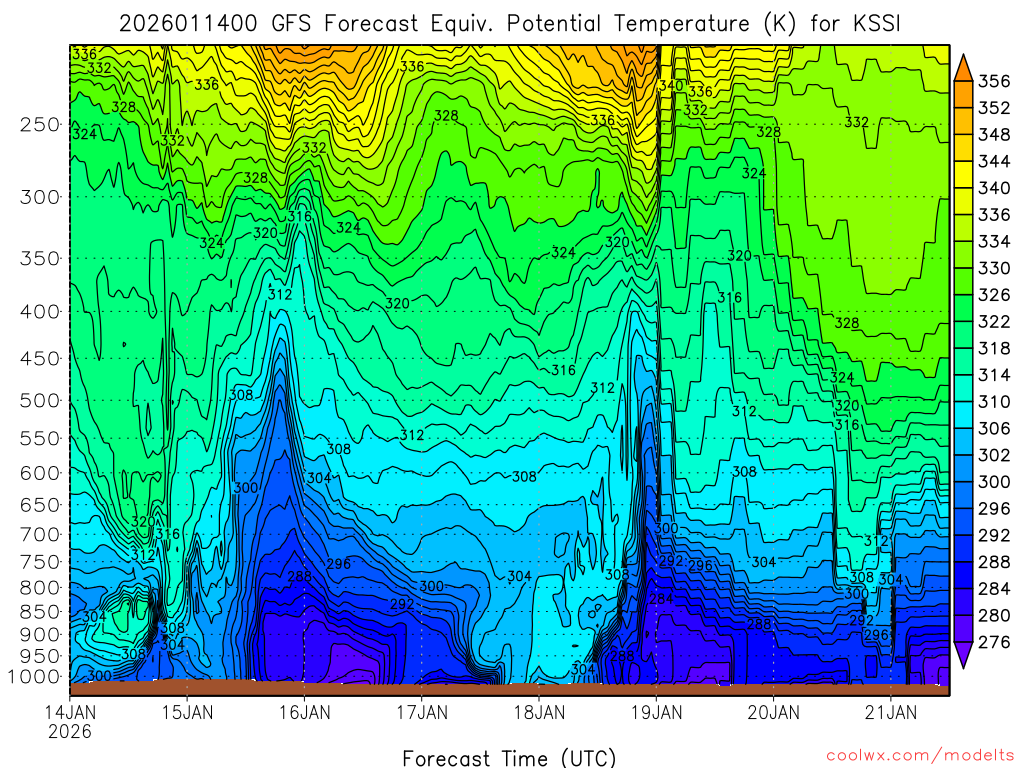Pick the 330 color-scale value
This screenshot has height=768, width=1024.
(993, 268)
